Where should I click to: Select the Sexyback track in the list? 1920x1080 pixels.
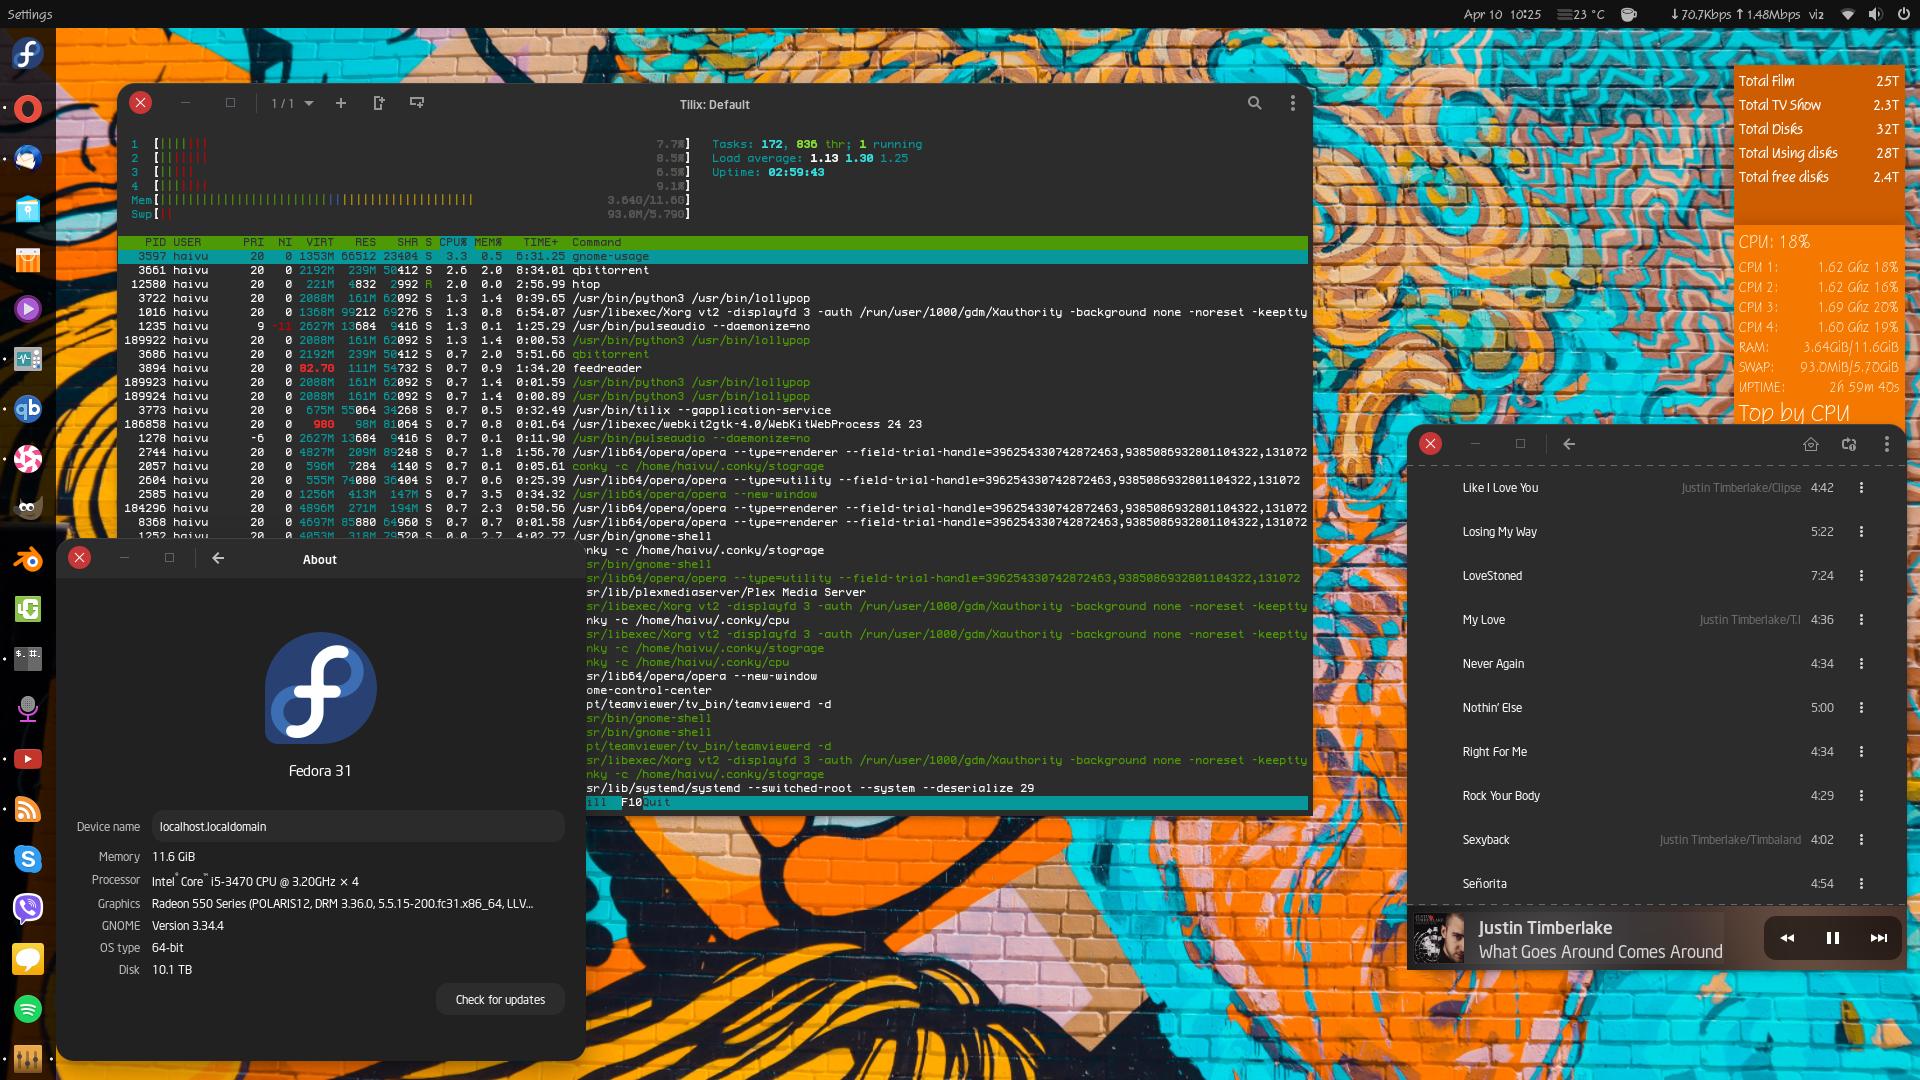(1656, 840)
